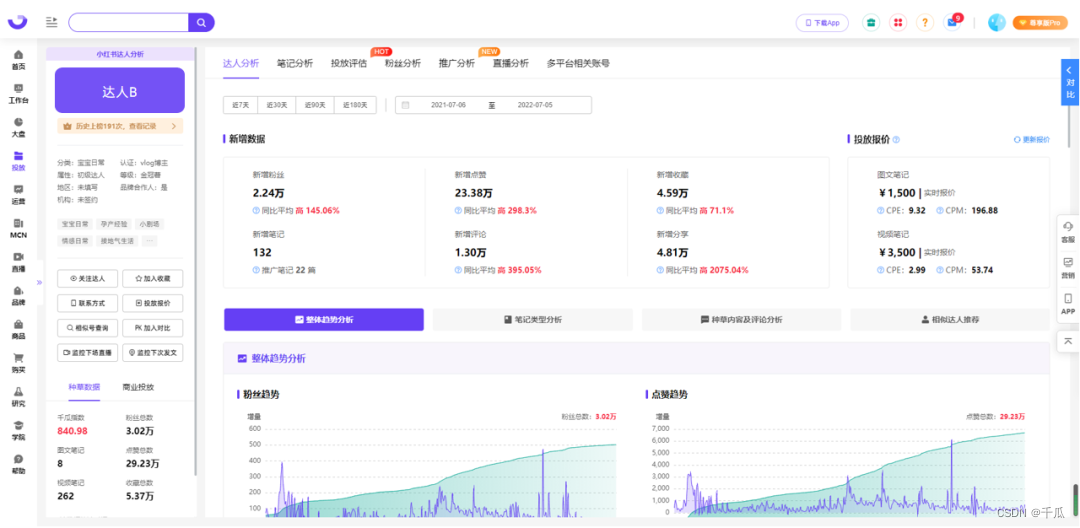Click 下载App button
The image size is (1080, 528).
click(x=822, y=23)
